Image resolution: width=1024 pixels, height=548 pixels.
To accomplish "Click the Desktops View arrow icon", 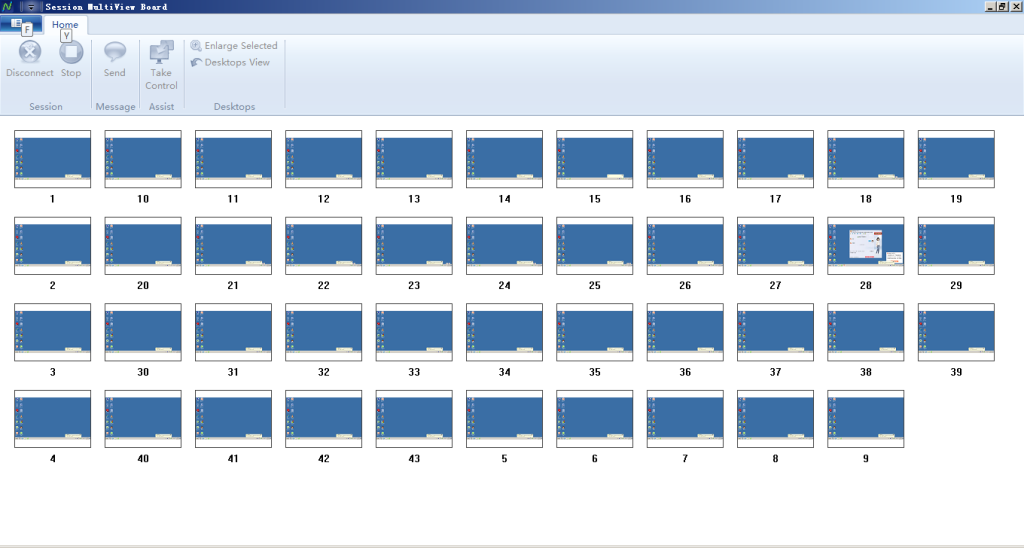I will (197, 62).
